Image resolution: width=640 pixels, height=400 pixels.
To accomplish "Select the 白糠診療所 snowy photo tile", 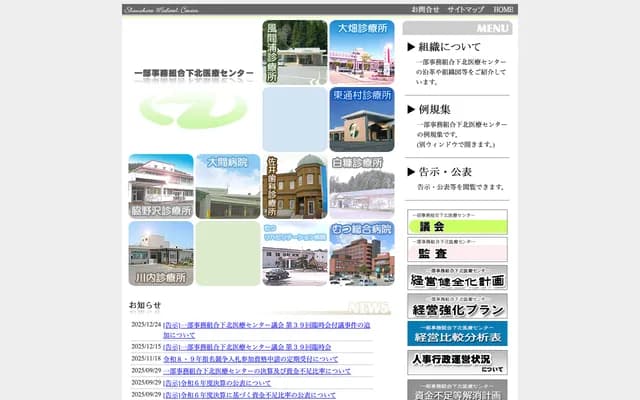I will pyautogui.click(x=361, y=186).
